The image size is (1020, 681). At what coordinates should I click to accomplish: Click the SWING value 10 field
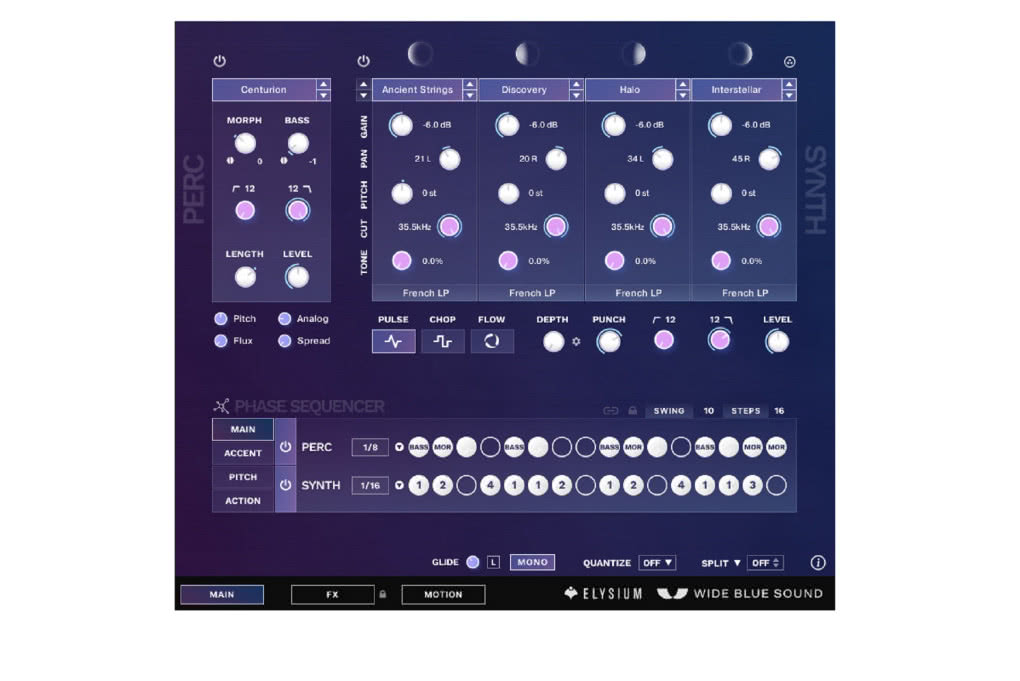click(x=708, y=411)
